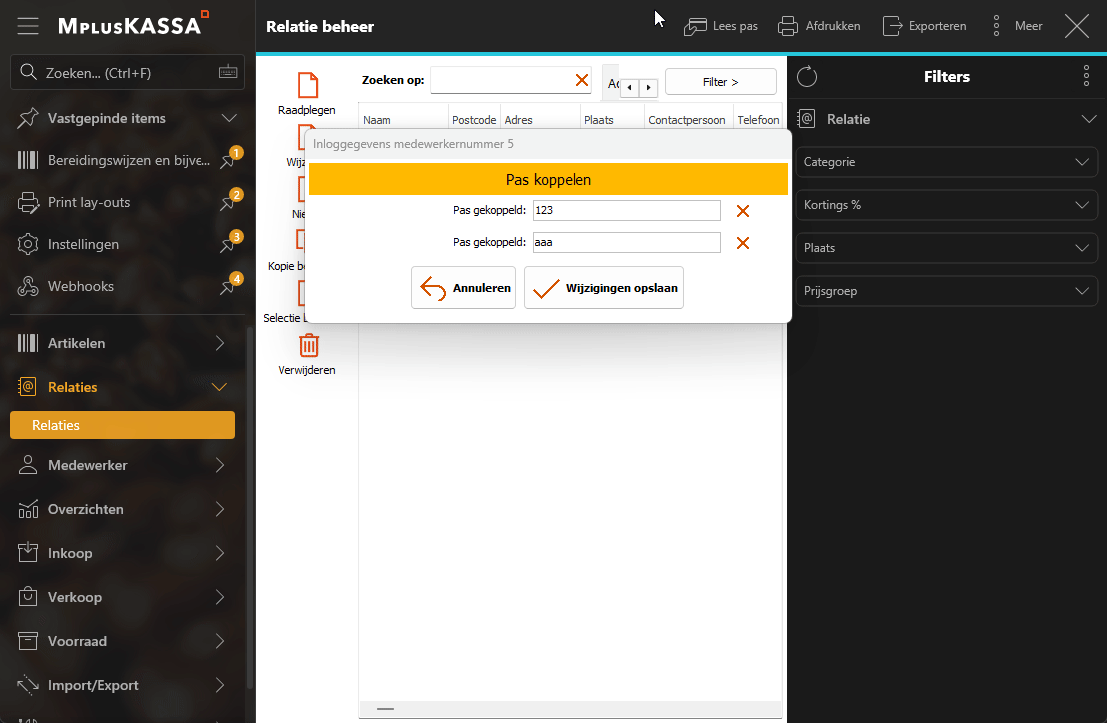The height and width of the screenshot is (723, 1107).
Task: Click the horizontal scrollbar thumb below table
Action: coord(385,708)
